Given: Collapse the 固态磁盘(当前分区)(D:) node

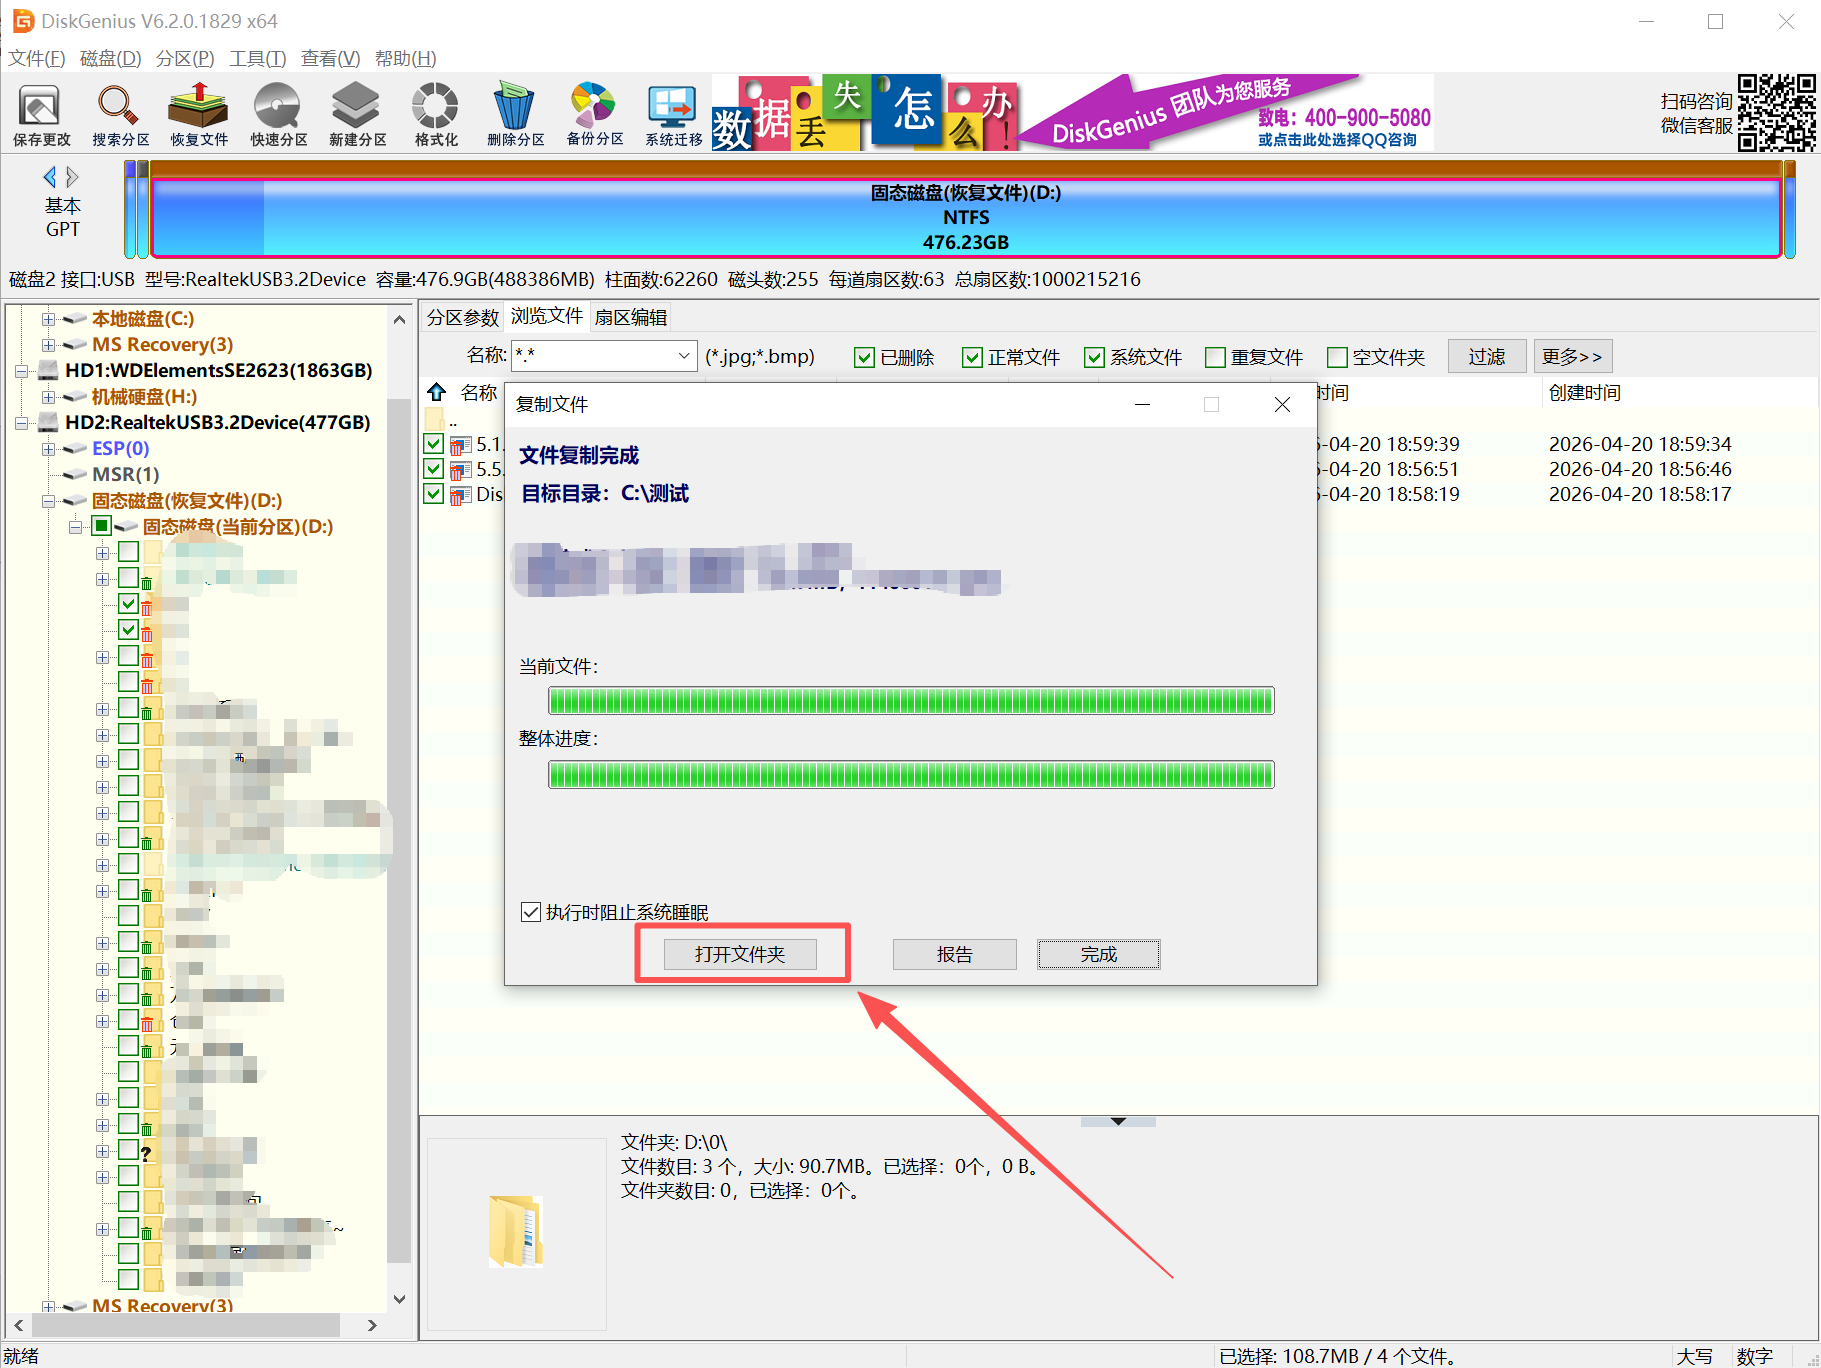Looking at the screenshot, I should [x=75, y=527].
